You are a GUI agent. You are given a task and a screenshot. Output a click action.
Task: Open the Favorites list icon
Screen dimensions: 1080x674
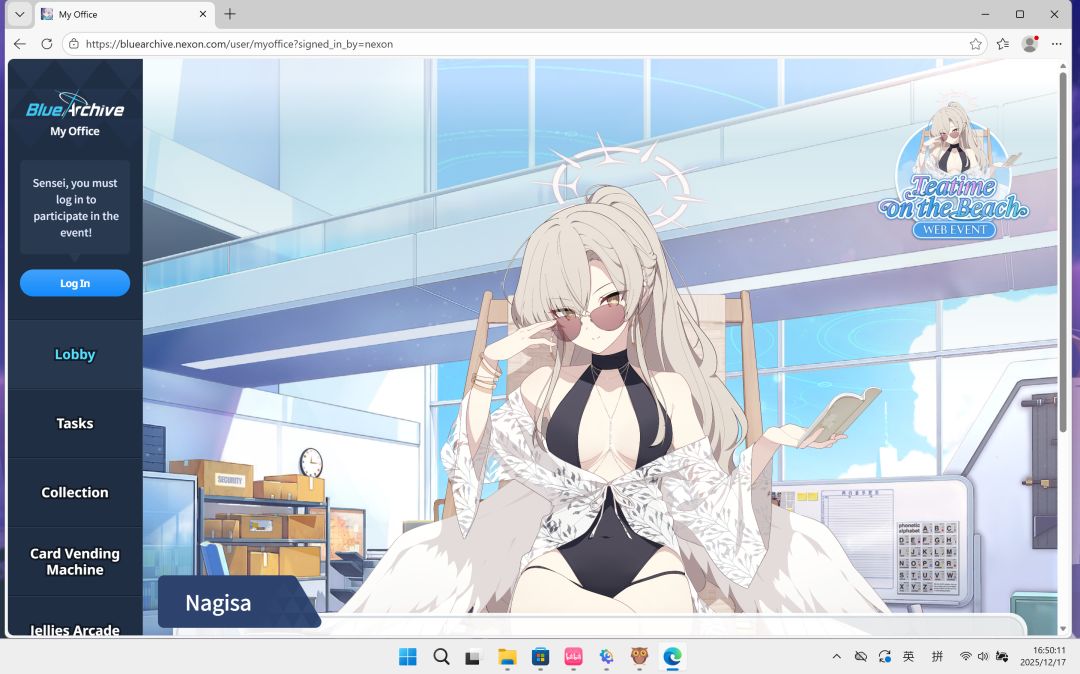(1003, 44)
